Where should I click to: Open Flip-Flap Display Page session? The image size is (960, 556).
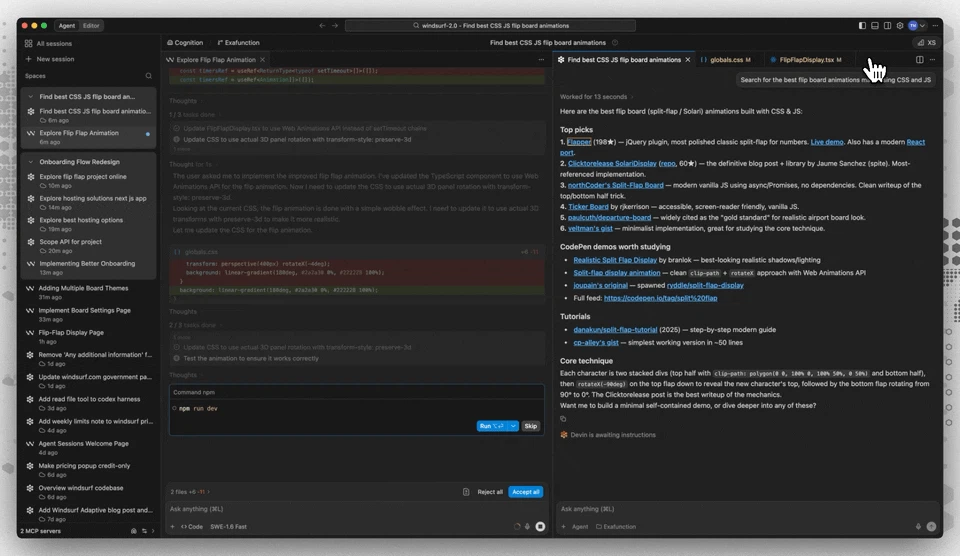[x=89, y=336]
